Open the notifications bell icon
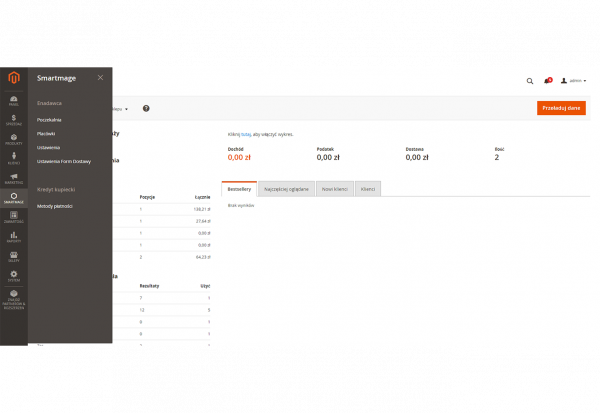Image resolution: width=600 pixels, height=413 pixels. 548,80
